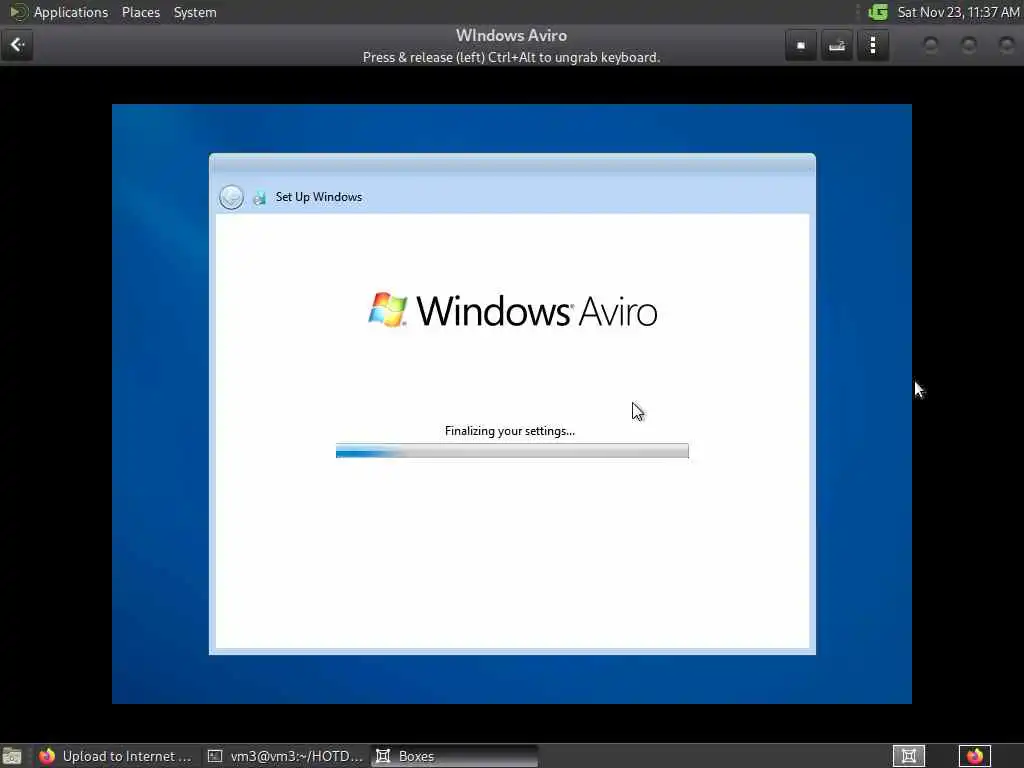
Task: Click the Boxes workspace switcher icon
Action: (x=908, y=756)
